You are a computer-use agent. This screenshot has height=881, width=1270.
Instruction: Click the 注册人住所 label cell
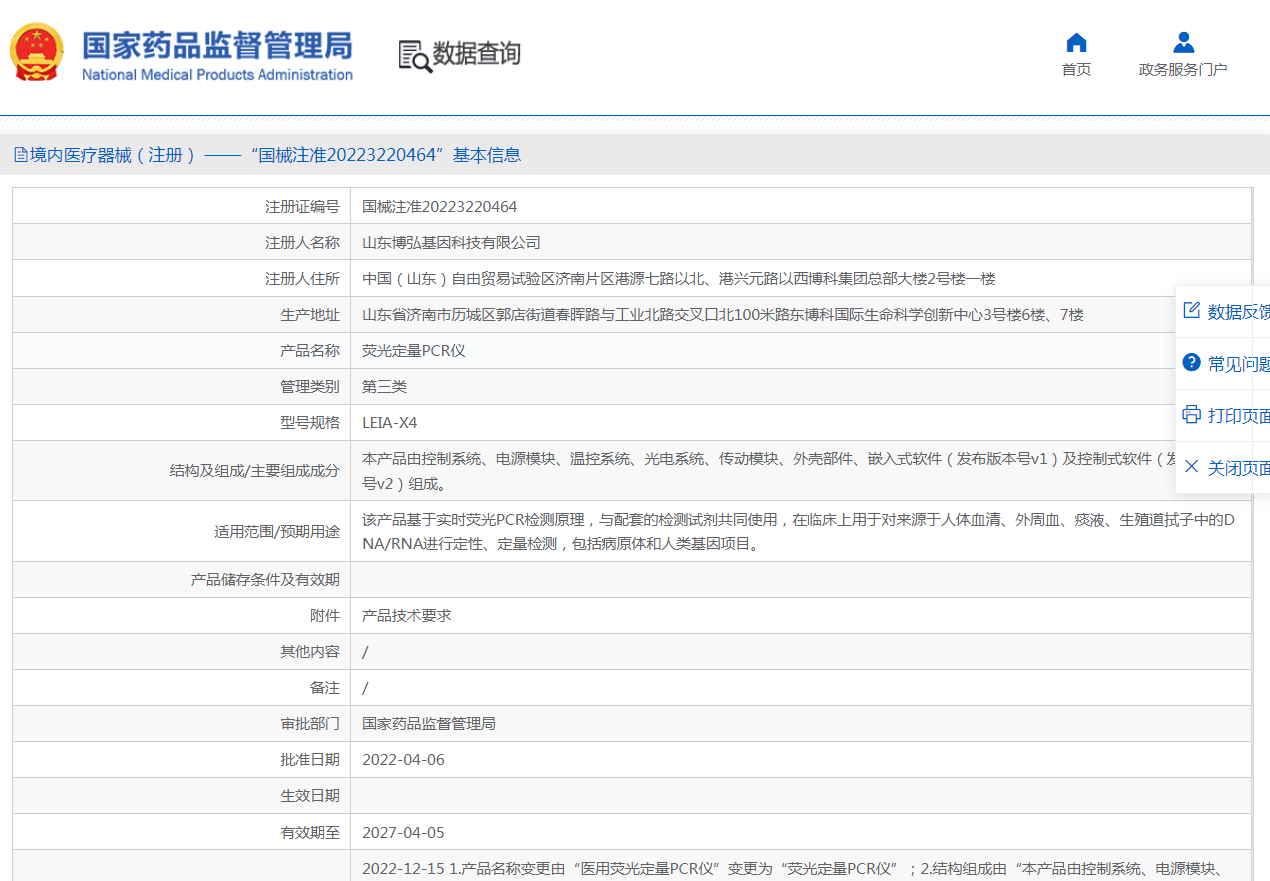click(182, 279)
